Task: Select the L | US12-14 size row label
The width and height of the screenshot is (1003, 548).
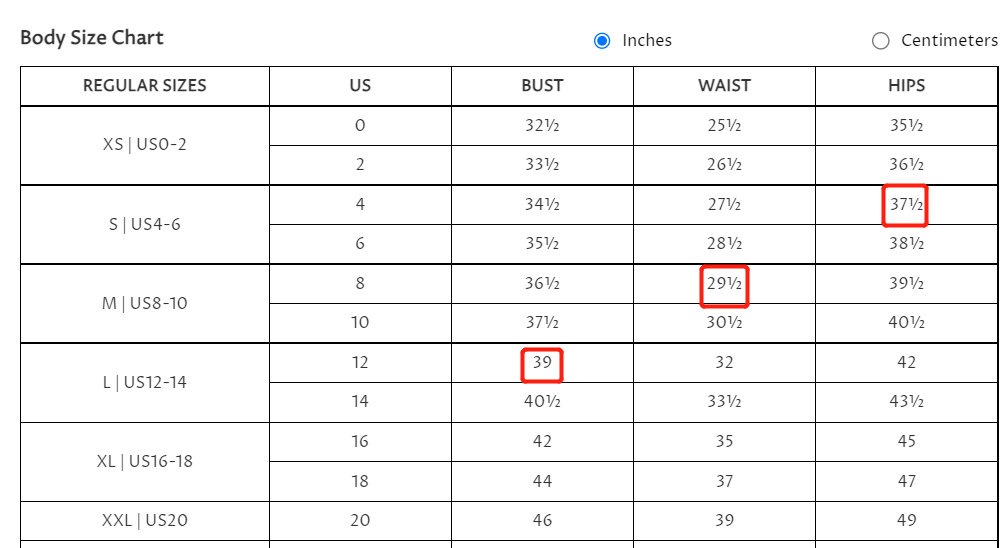Action: (x=145, y=382)
